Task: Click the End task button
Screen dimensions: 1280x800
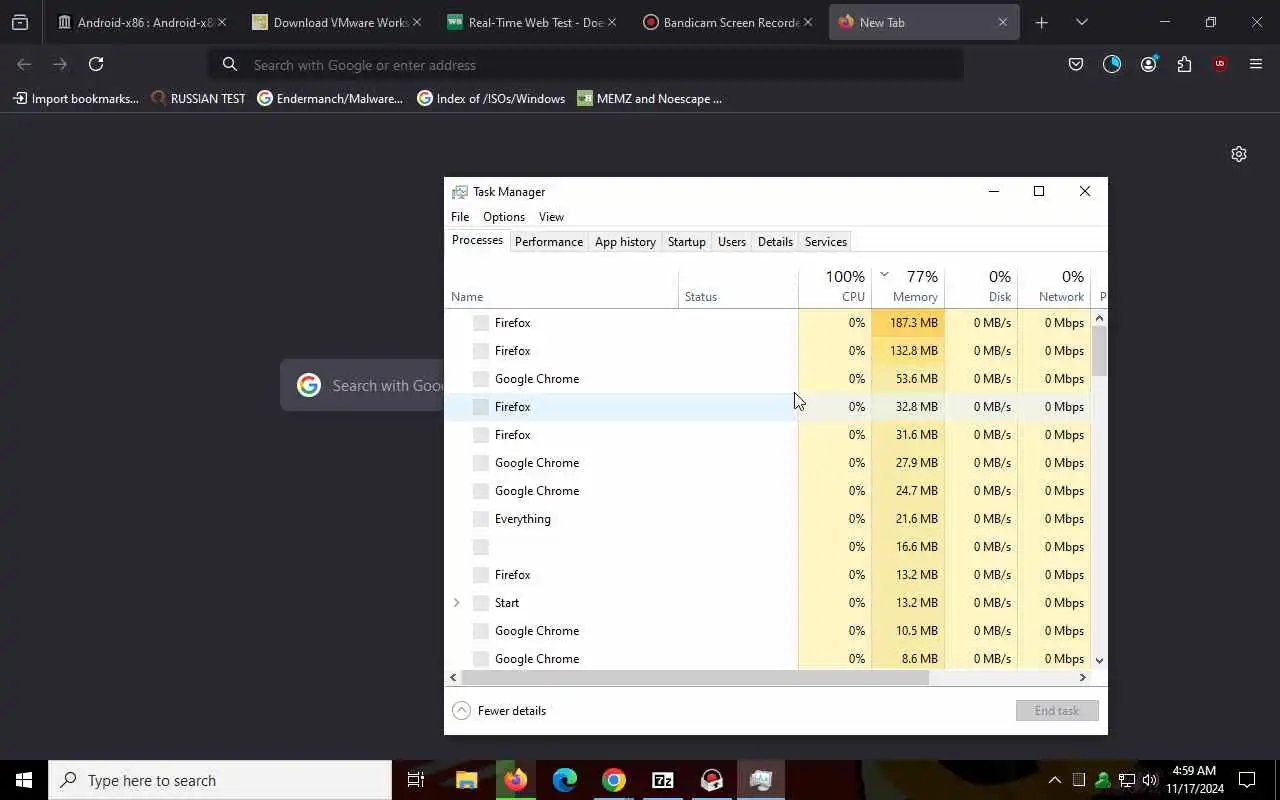Action: pos(1057,711)
